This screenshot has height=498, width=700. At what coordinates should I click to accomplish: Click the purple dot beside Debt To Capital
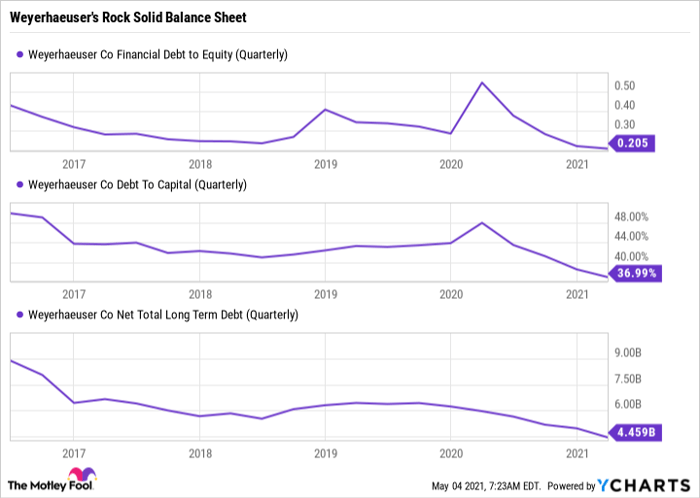(x=21, y=185)
